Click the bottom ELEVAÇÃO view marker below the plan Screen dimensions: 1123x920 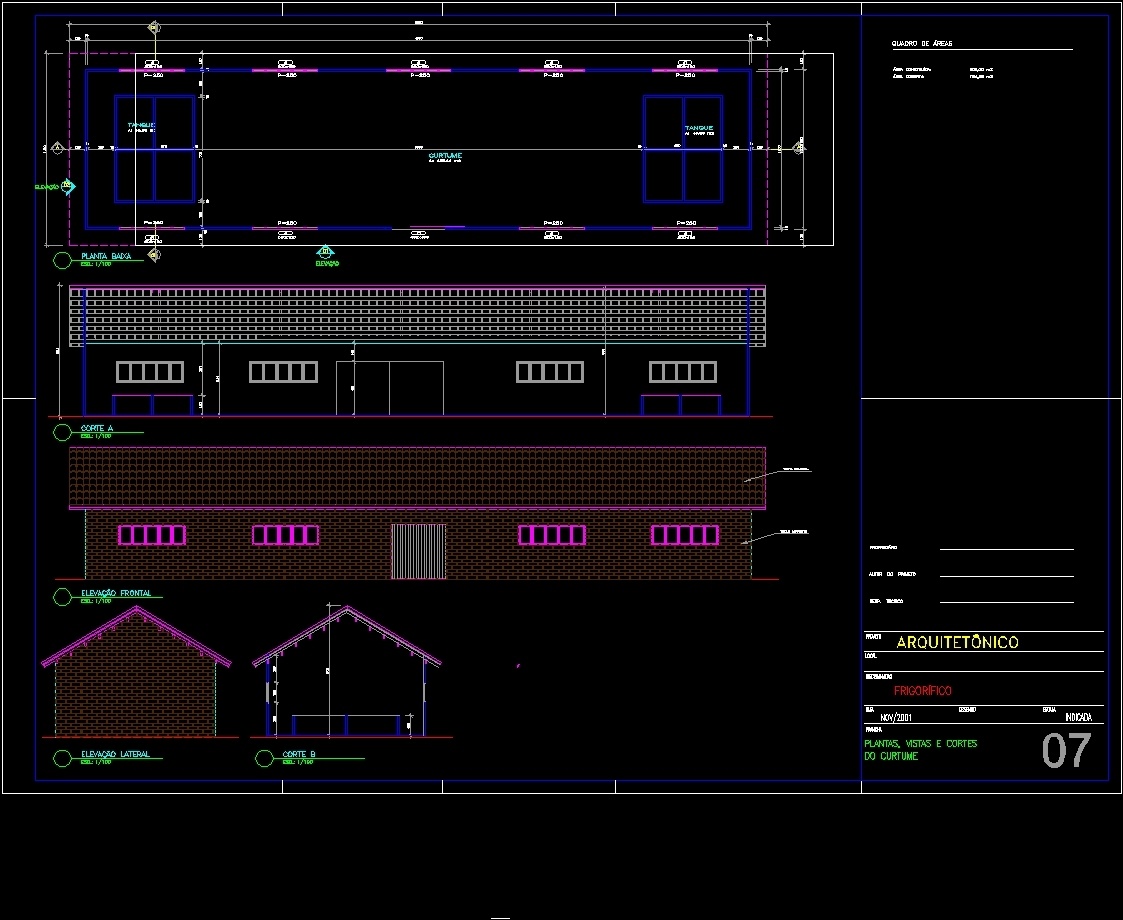[327, 252]
